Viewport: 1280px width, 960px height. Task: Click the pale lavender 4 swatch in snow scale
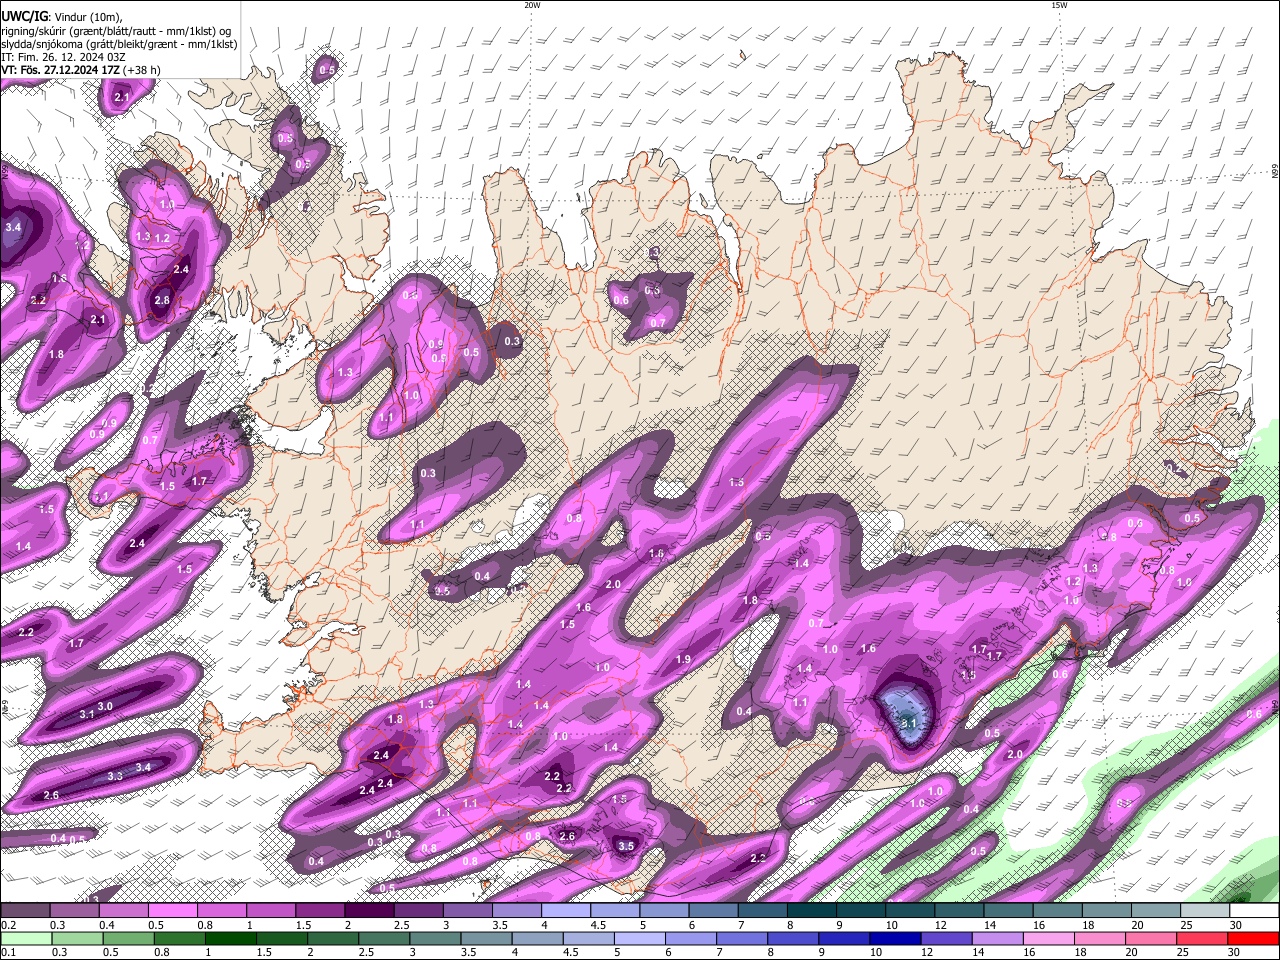[x=565, y=910]
